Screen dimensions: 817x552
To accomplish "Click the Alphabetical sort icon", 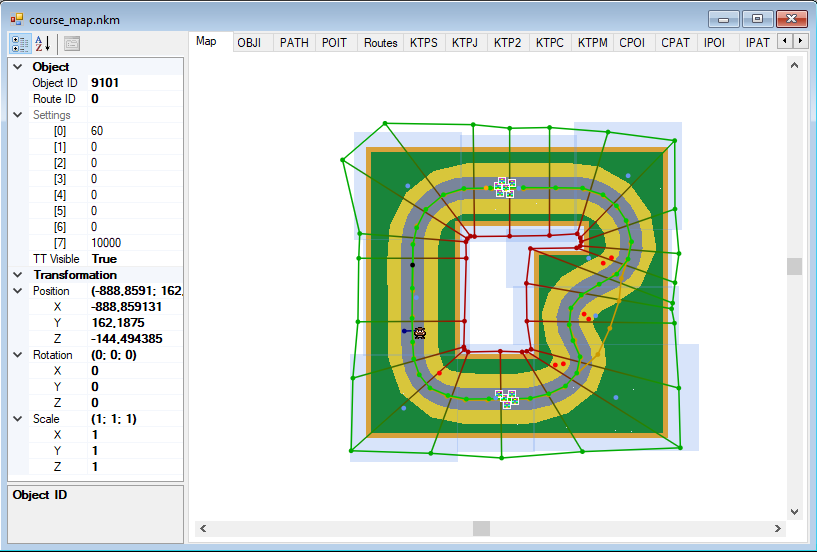I will click(x=43, y=44).
